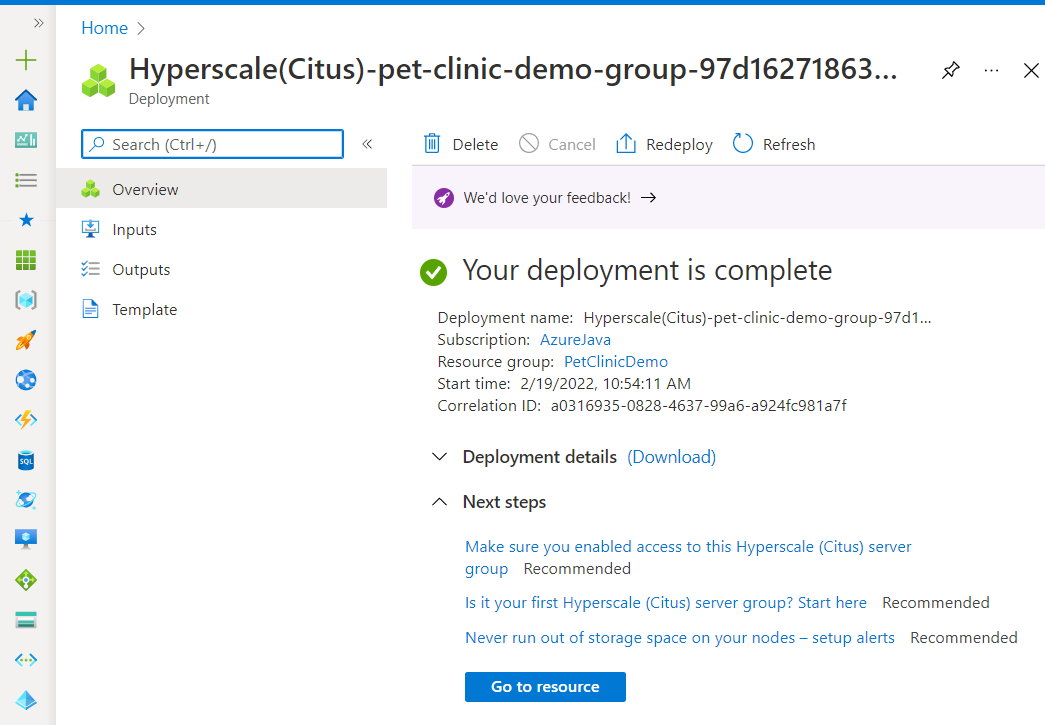
Task: Click the green deployment cubes icon in header
Action: click(x=99, y=81)
